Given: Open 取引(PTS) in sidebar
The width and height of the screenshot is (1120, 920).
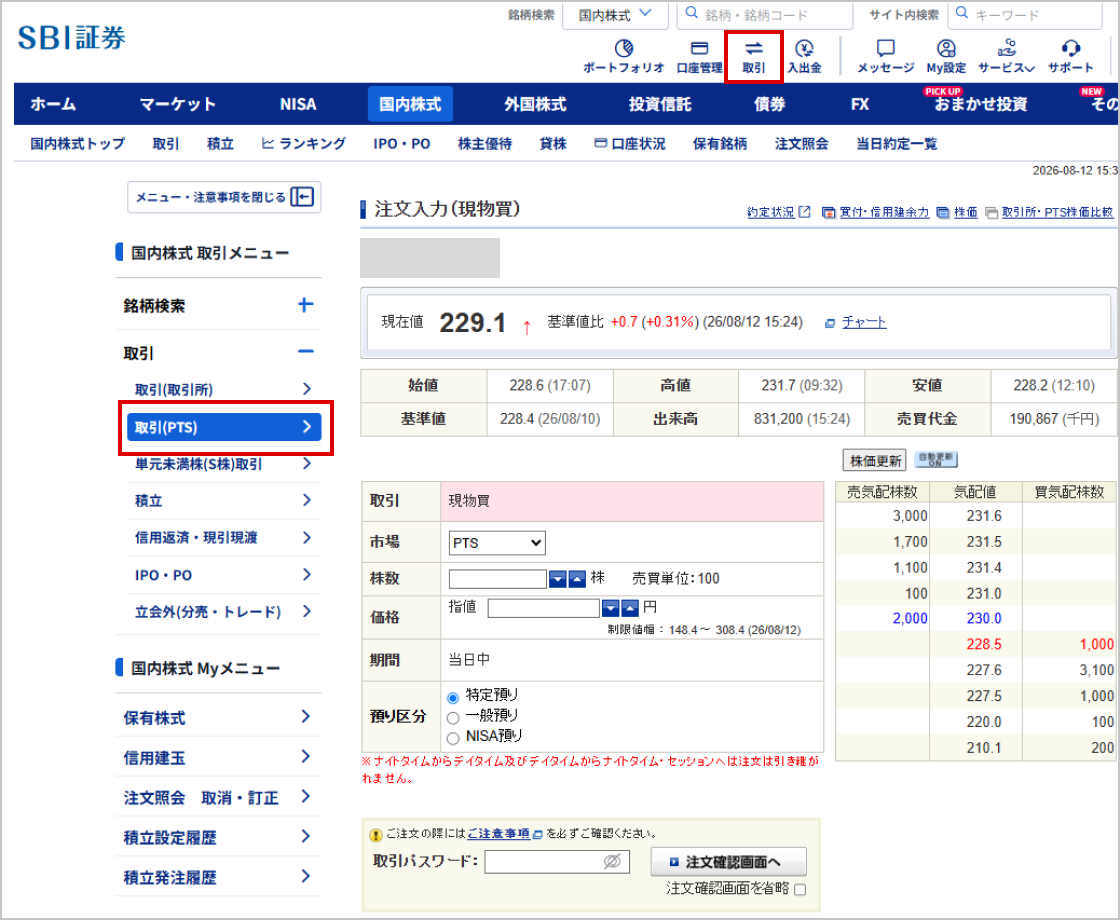Looking at the screenshot, I should tap(224, 427).
